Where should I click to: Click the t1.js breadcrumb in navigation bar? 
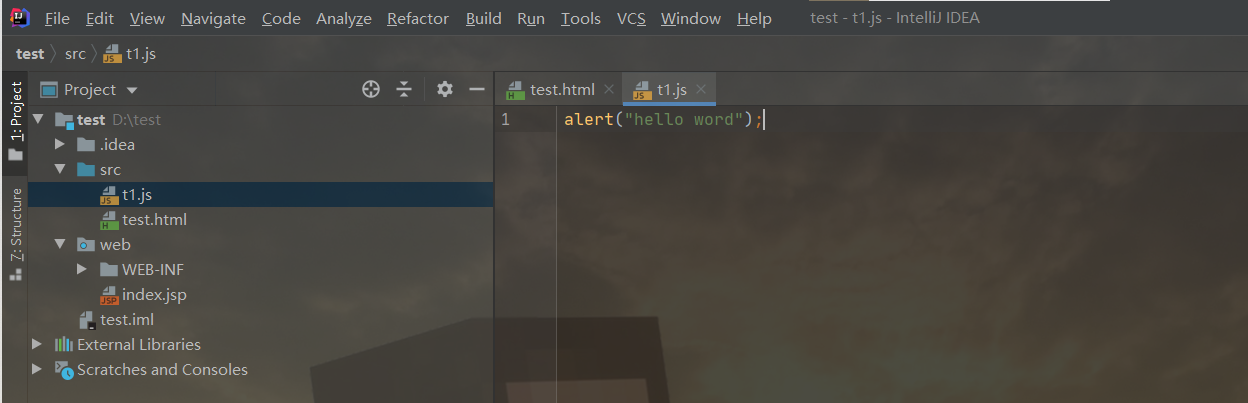129,54
